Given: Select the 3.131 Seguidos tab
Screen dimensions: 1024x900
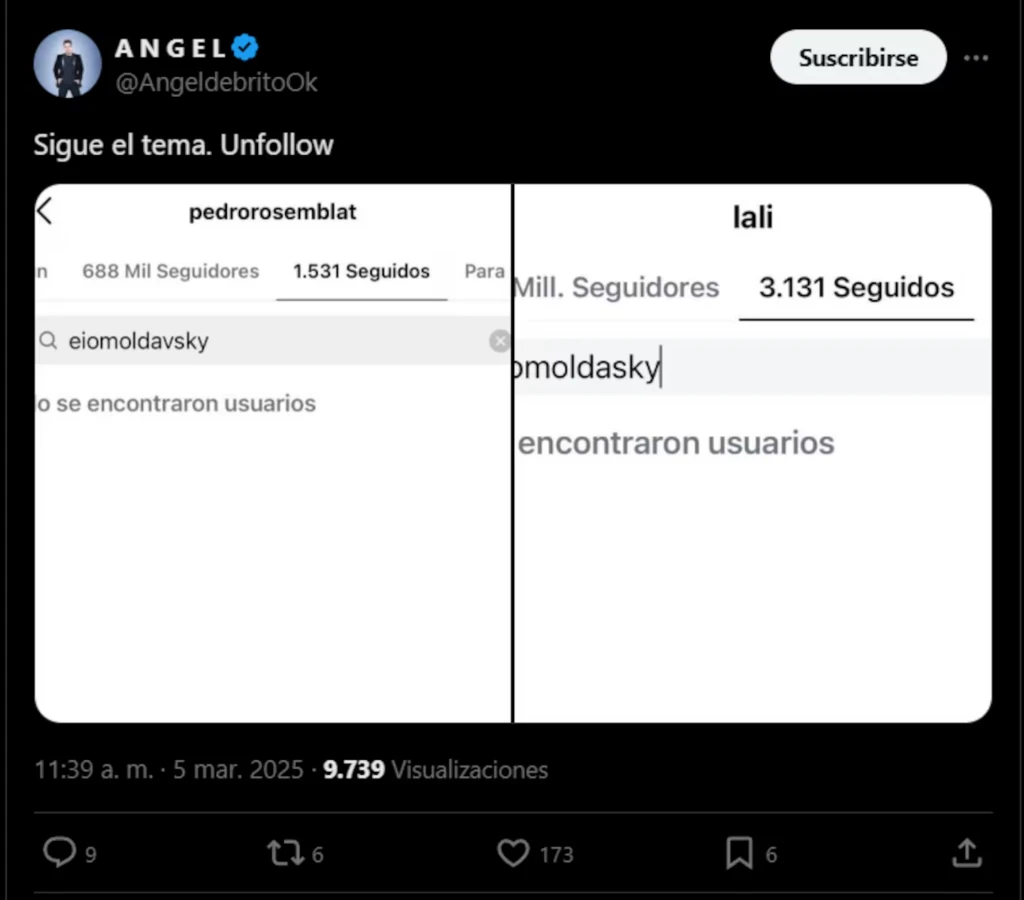Looking at the screenshot, I should coord(856,288).
